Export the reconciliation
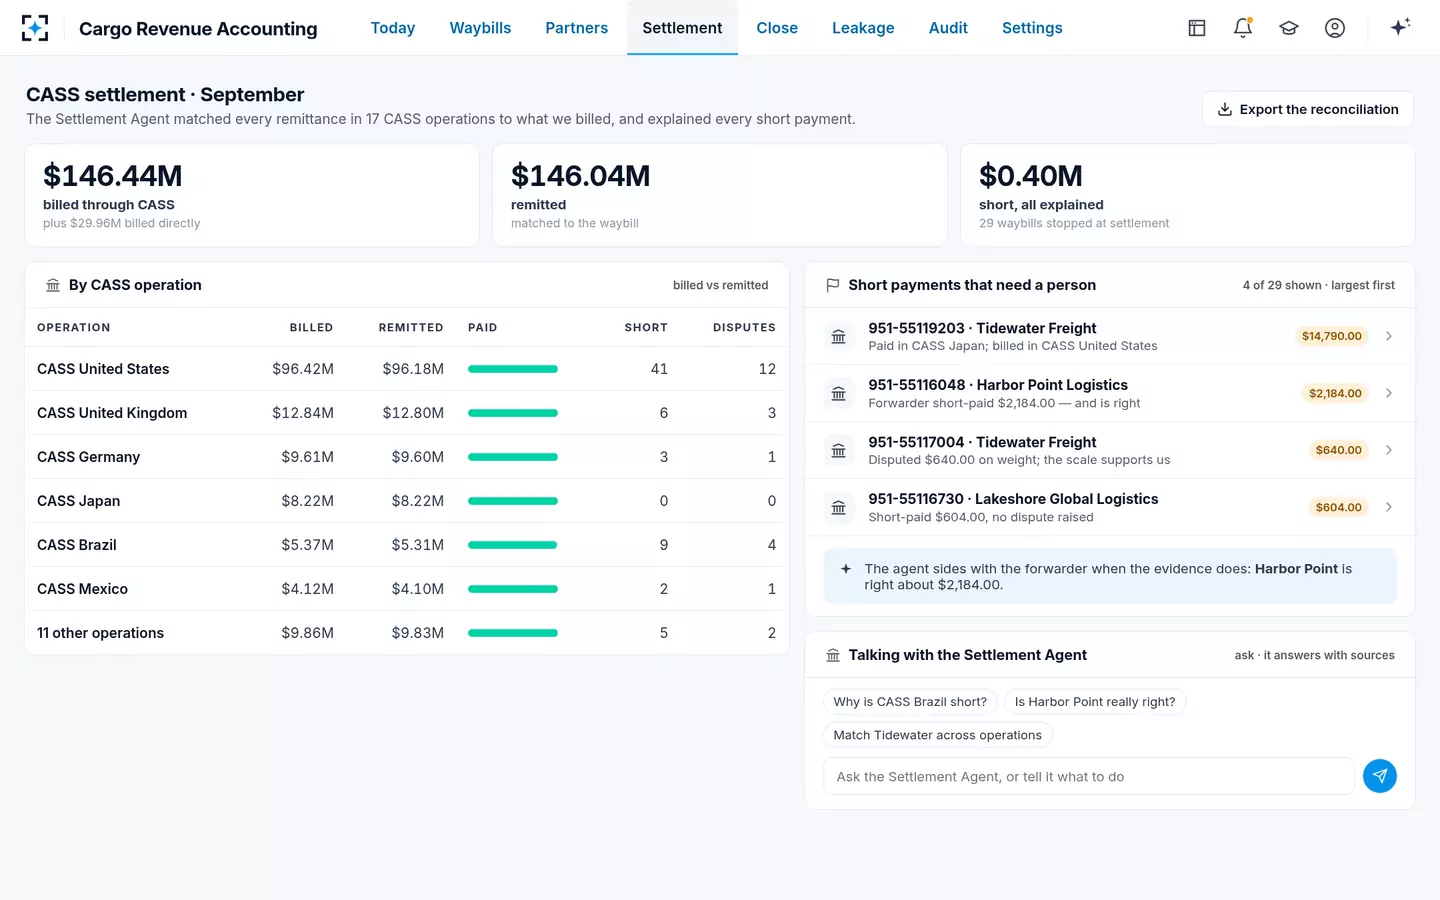The height and width of the screenshot is (900, 1440). coord(1308,109)
